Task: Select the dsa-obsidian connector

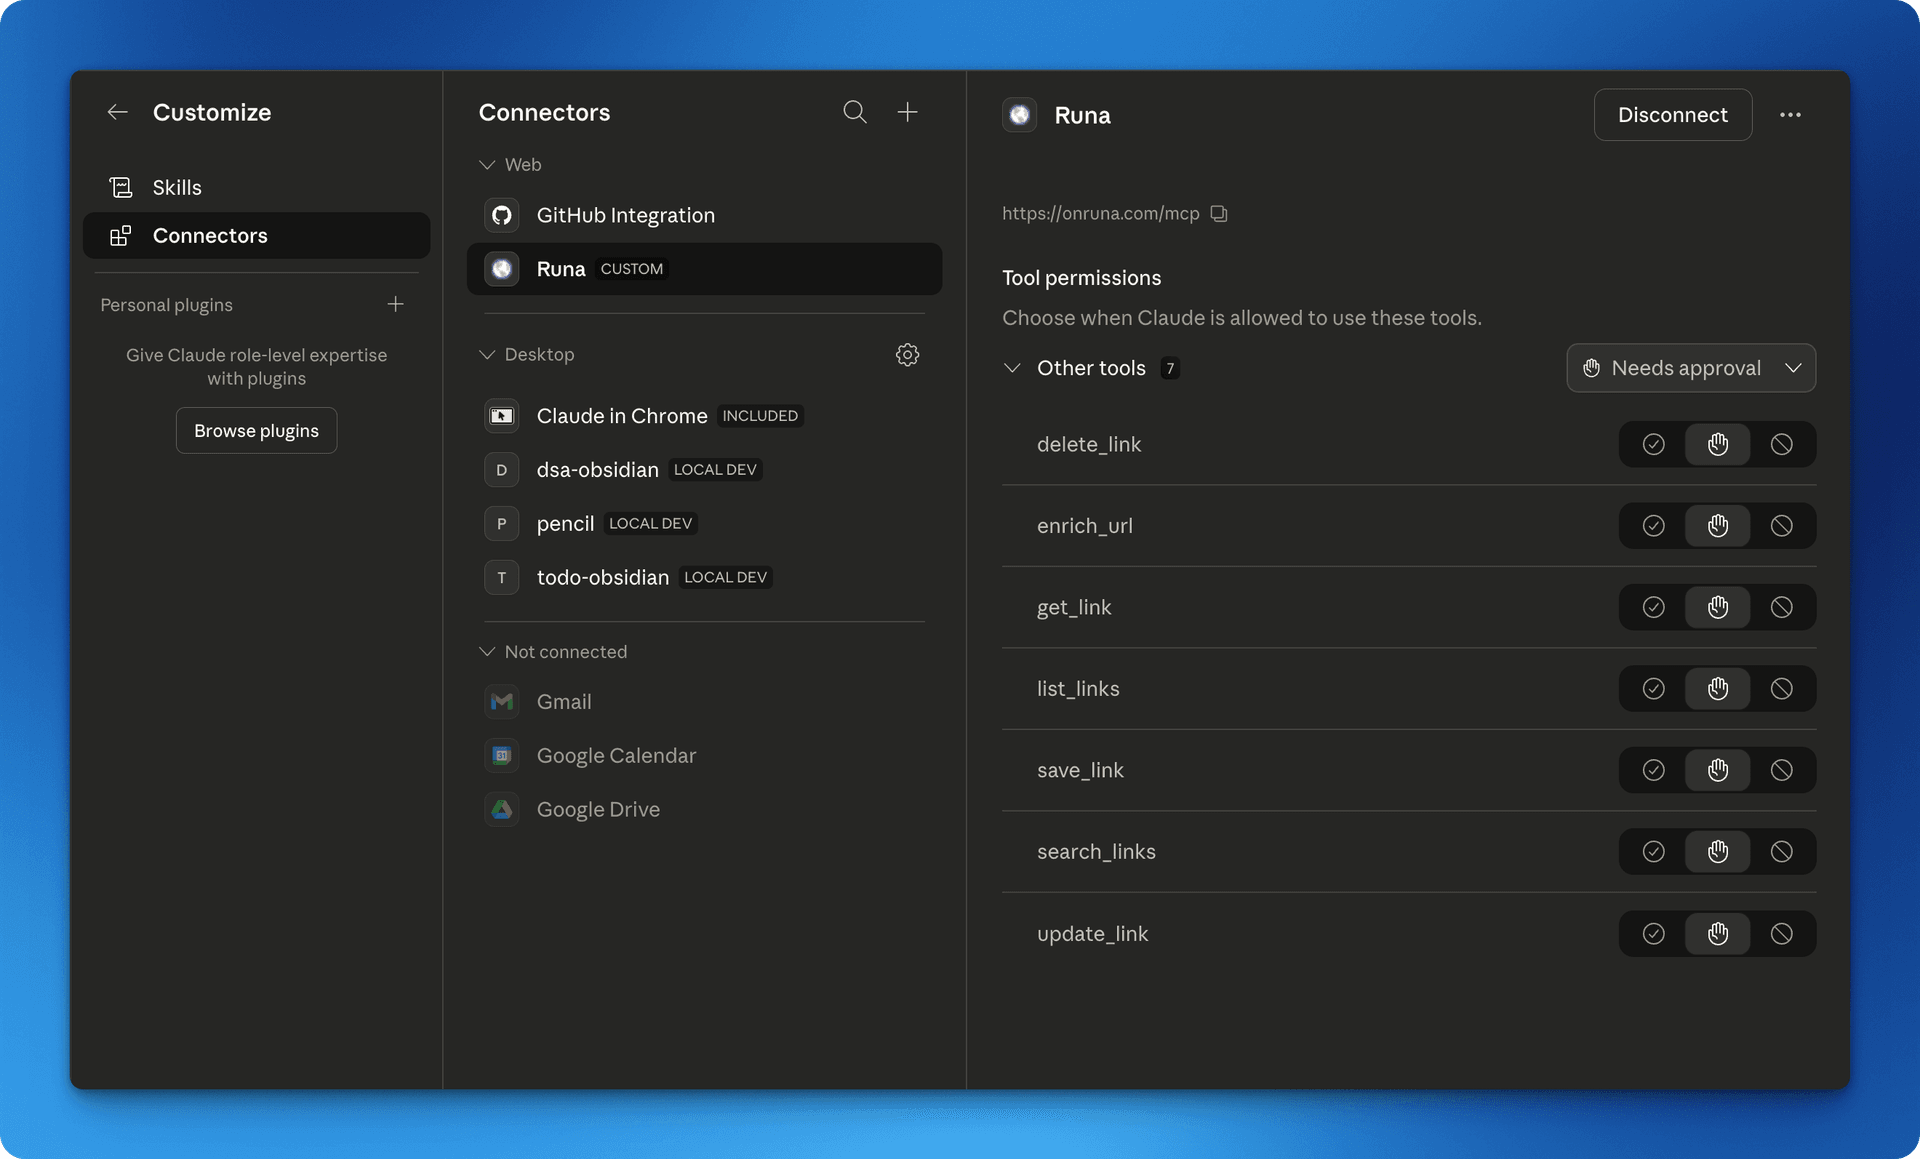Action: (x=704, y=469)
